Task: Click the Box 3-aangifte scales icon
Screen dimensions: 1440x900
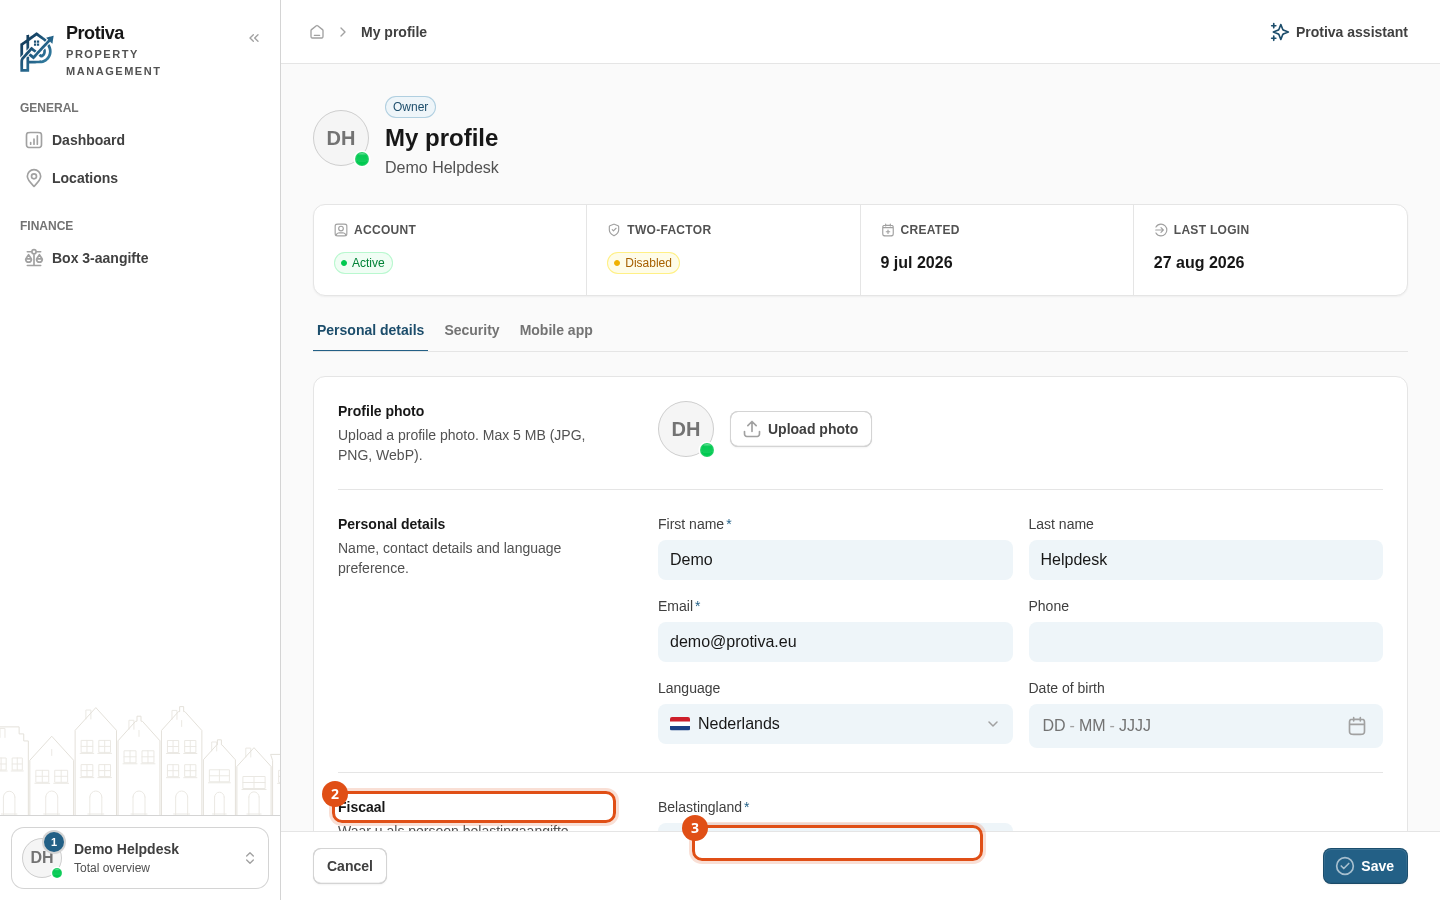Action: coord(34,258)
